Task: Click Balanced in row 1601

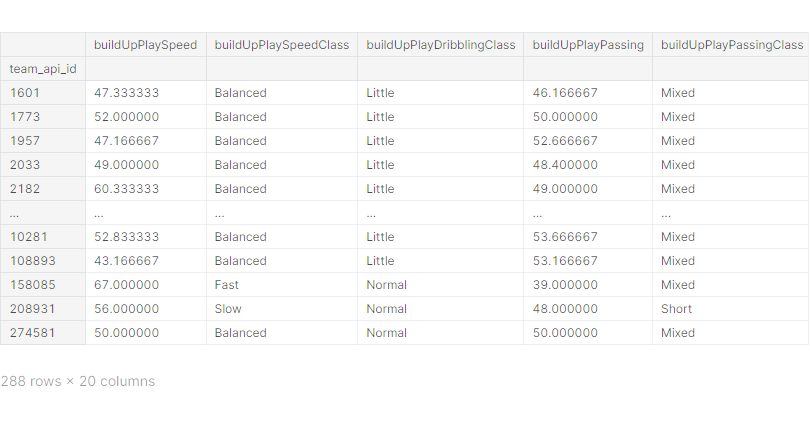Action: [241, 93]
